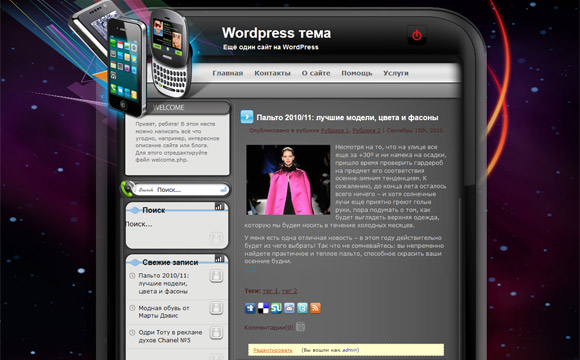Open tag link тег 2
Screen dimensions: 580x360
tap(290, 291)
